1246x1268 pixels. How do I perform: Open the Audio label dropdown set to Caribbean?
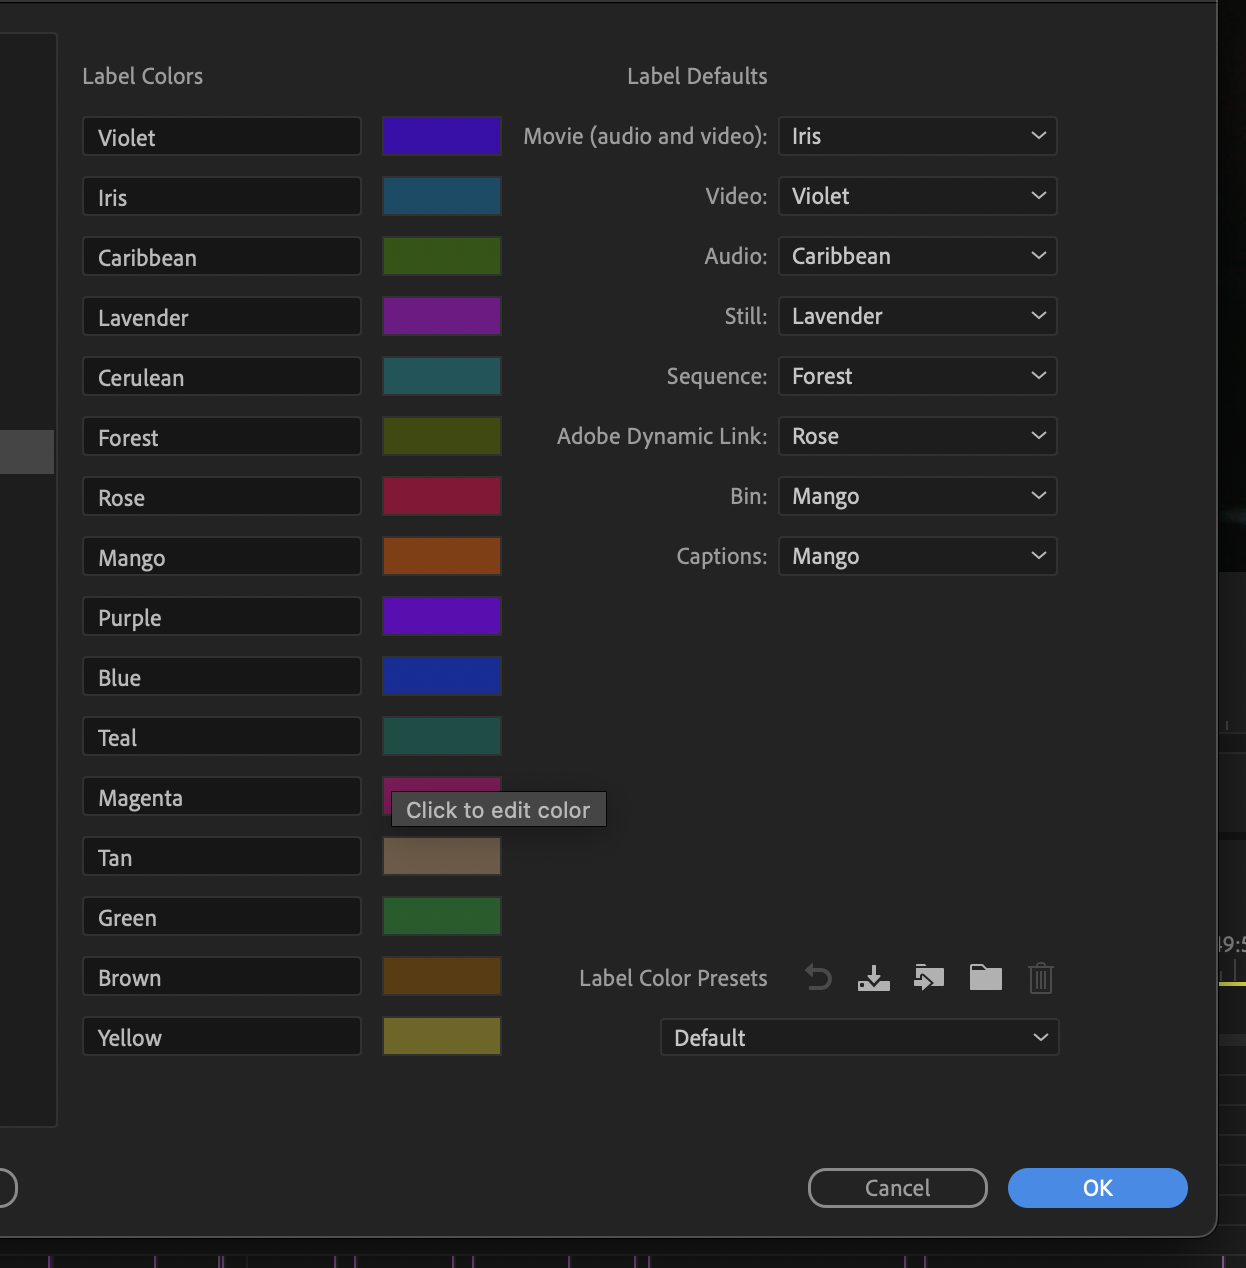(x=917, y=256)
